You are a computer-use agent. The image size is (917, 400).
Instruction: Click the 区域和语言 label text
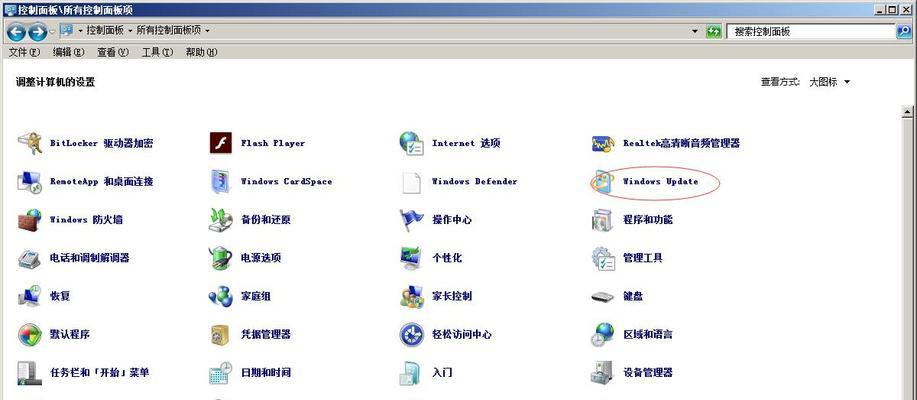click(x=647, y=335)
